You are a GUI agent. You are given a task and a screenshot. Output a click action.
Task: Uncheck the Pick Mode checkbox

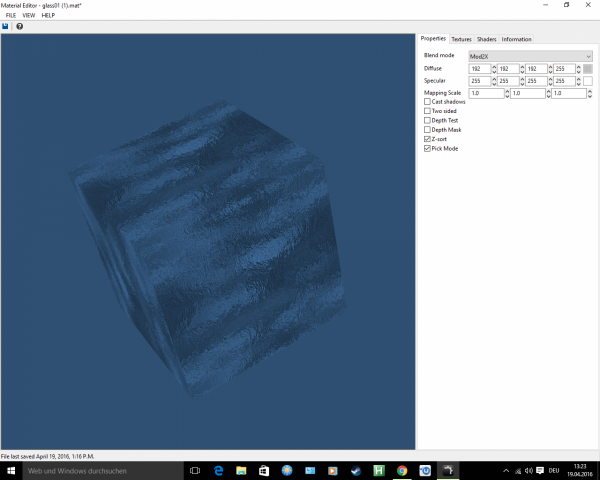pos(427,149)
